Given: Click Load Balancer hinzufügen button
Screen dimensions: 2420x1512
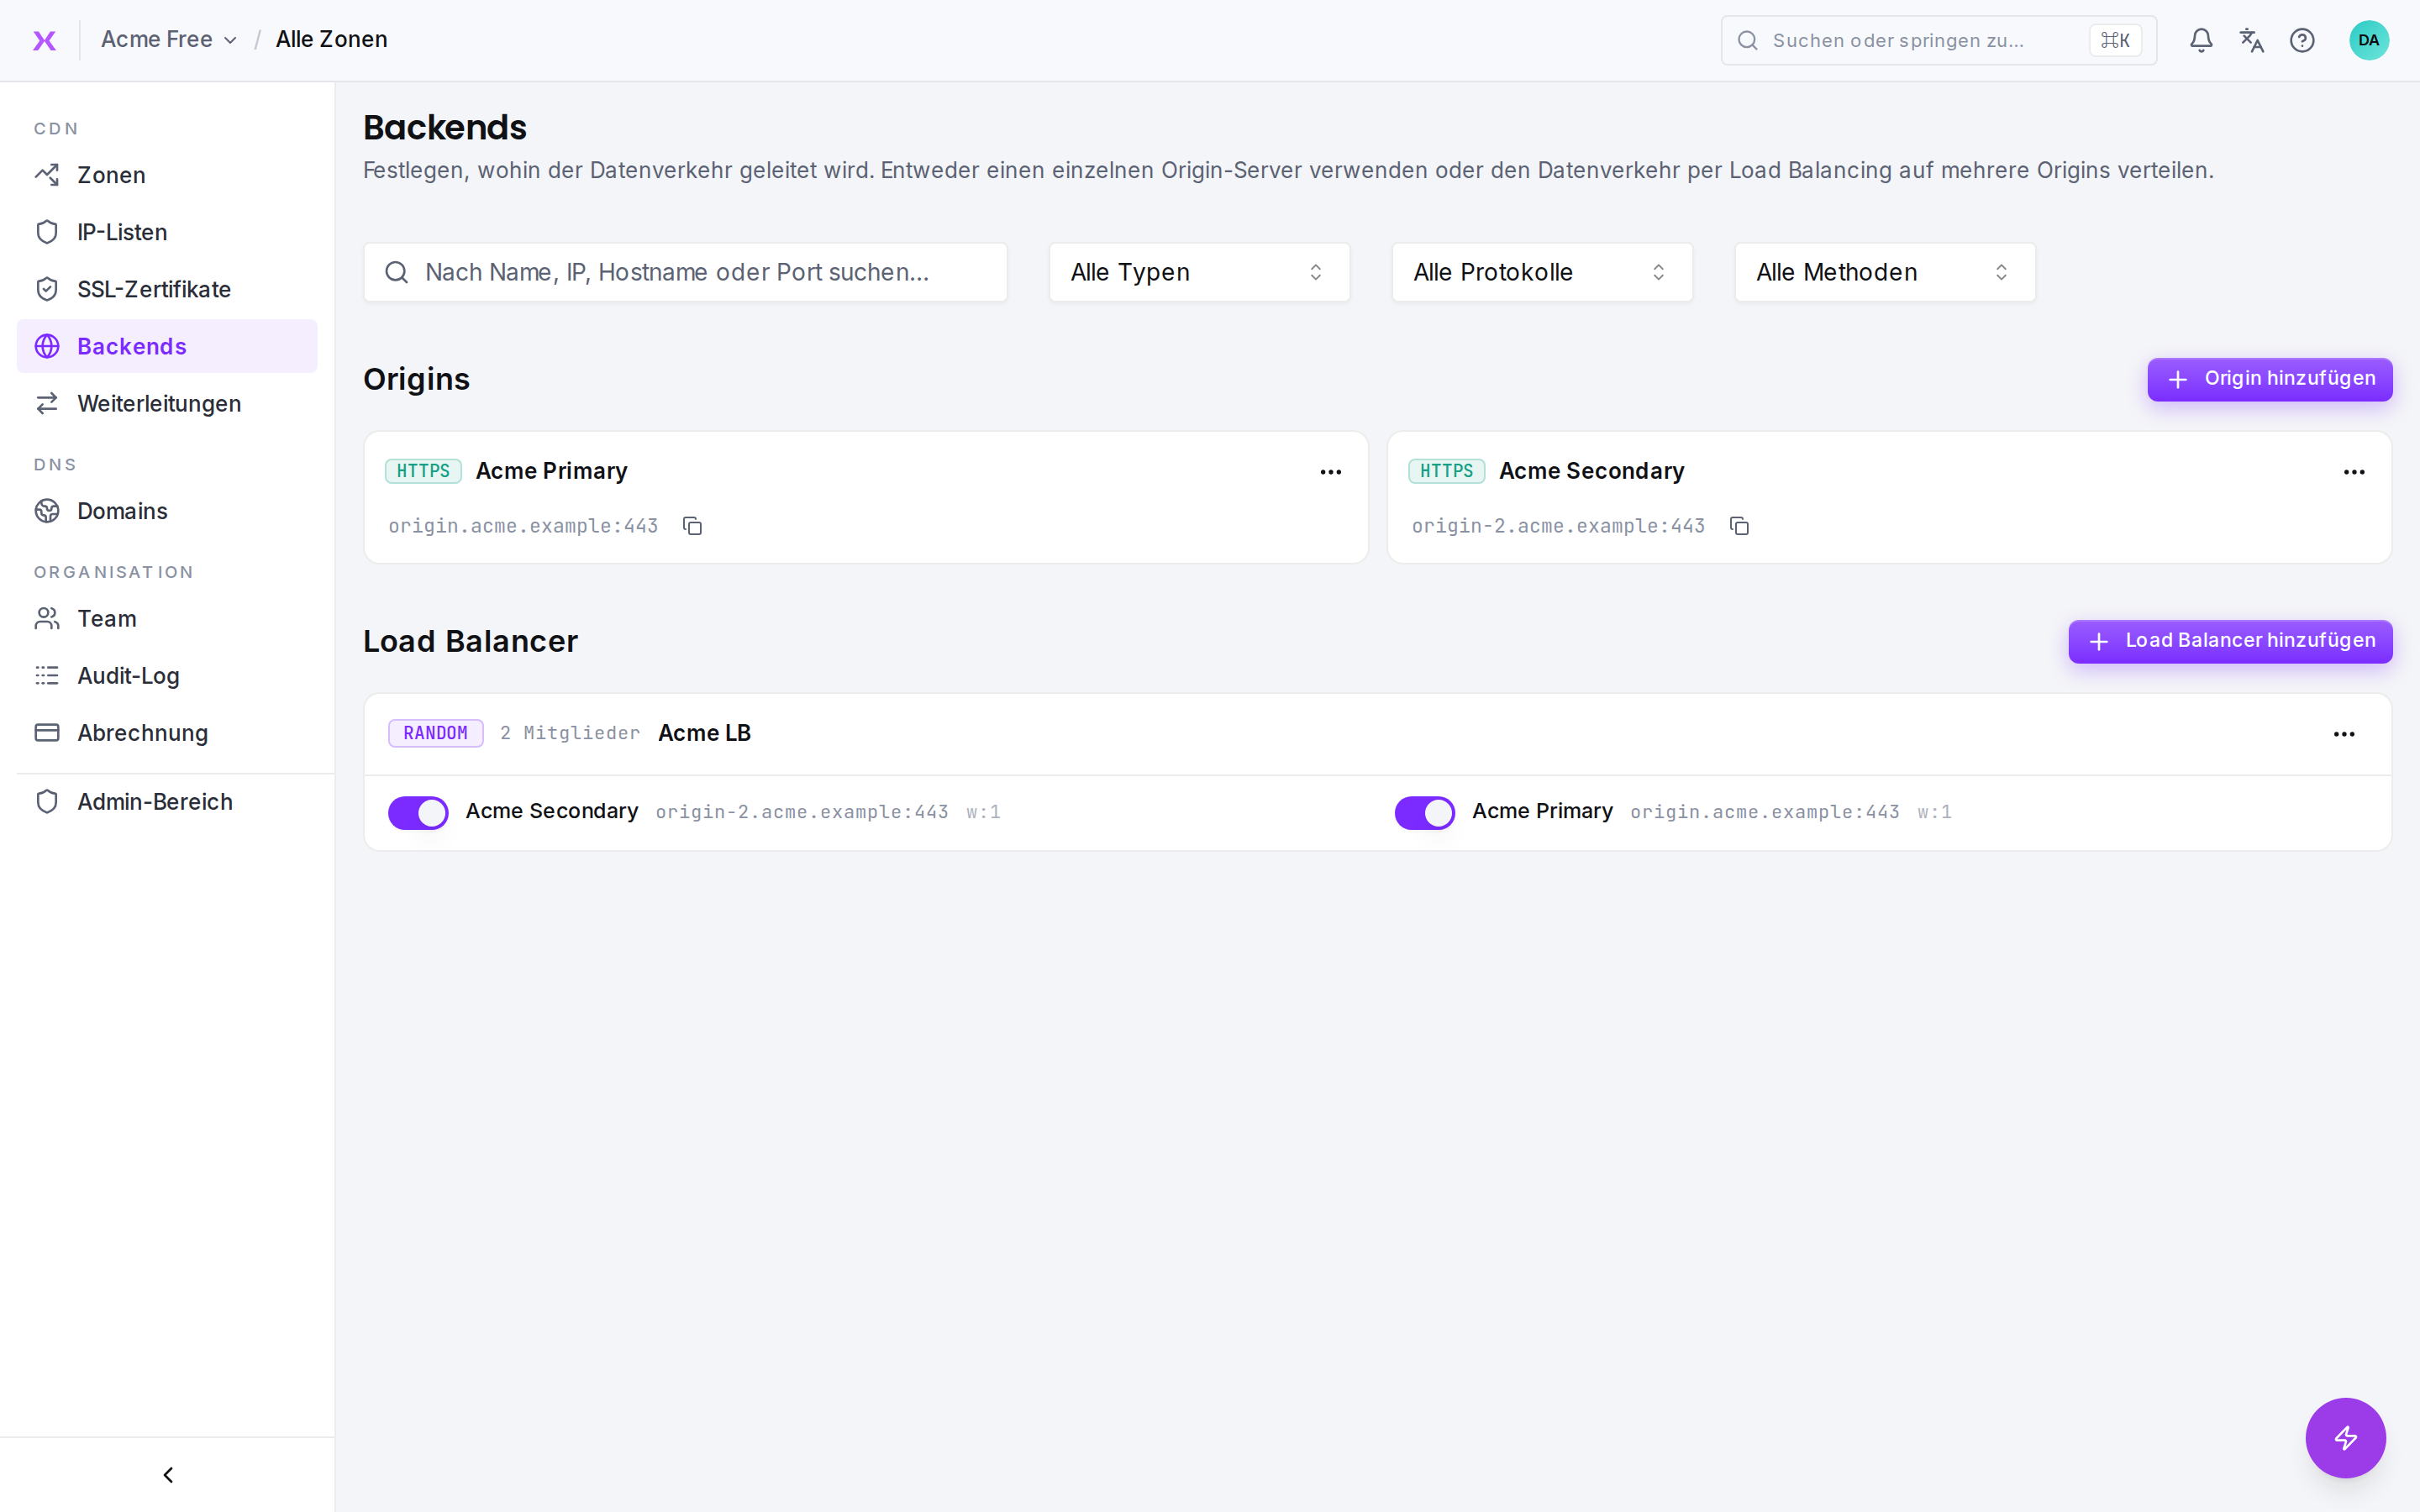Looking at the screenshot, I should point(2230,641).
